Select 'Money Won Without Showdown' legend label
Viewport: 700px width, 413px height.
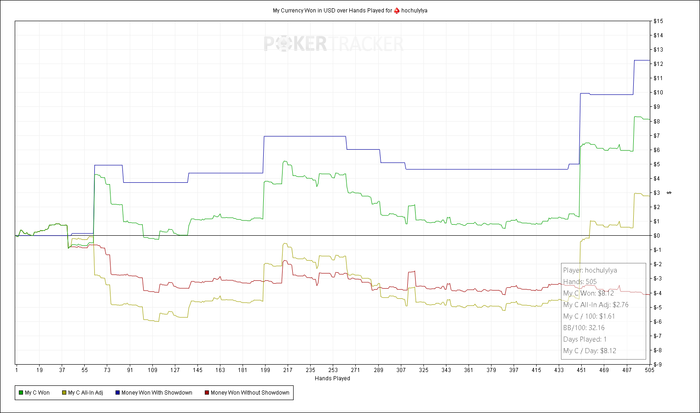coord(250,393)
